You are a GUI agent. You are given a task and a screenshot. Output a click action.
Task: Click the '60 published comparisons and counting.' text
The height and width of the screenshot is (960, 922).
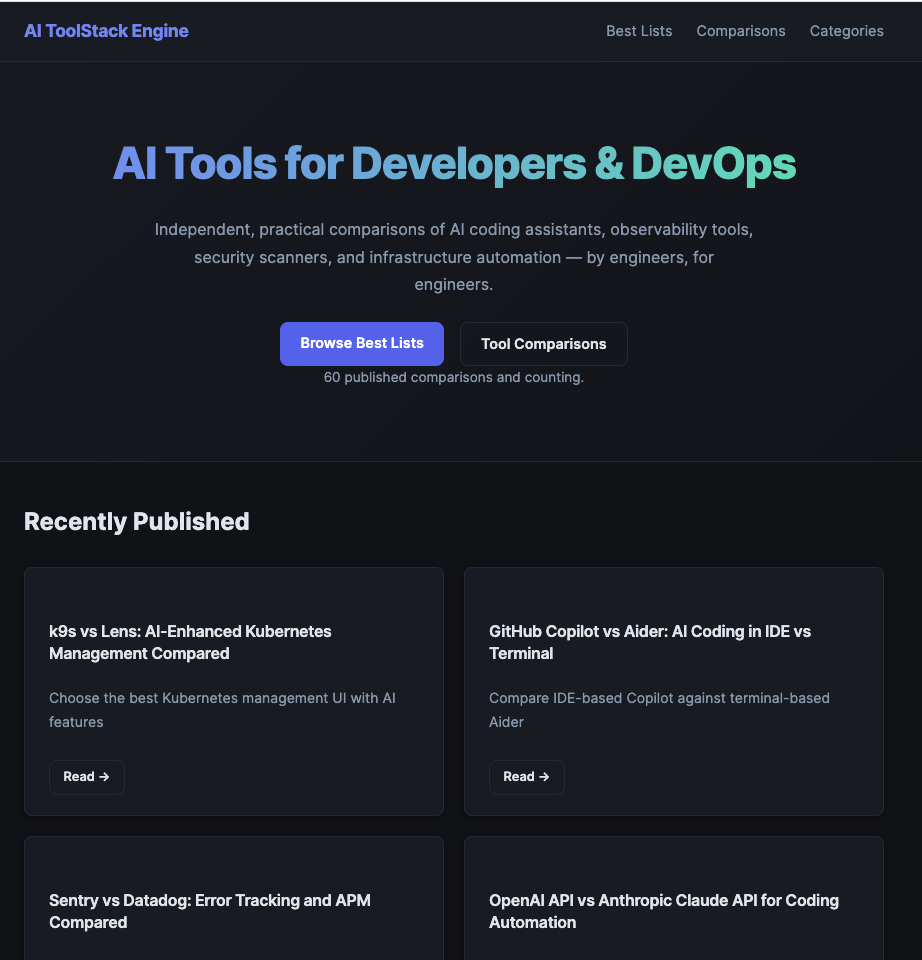(454, 377)
